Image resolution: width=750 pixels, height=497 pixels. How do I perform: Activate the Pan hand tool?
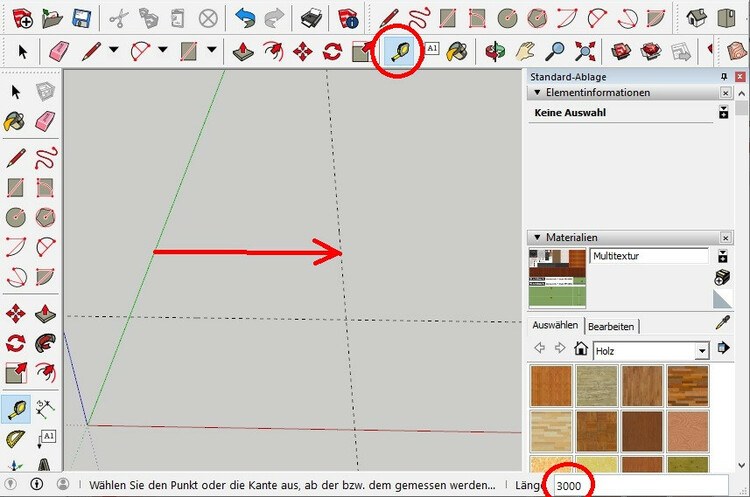525,51
